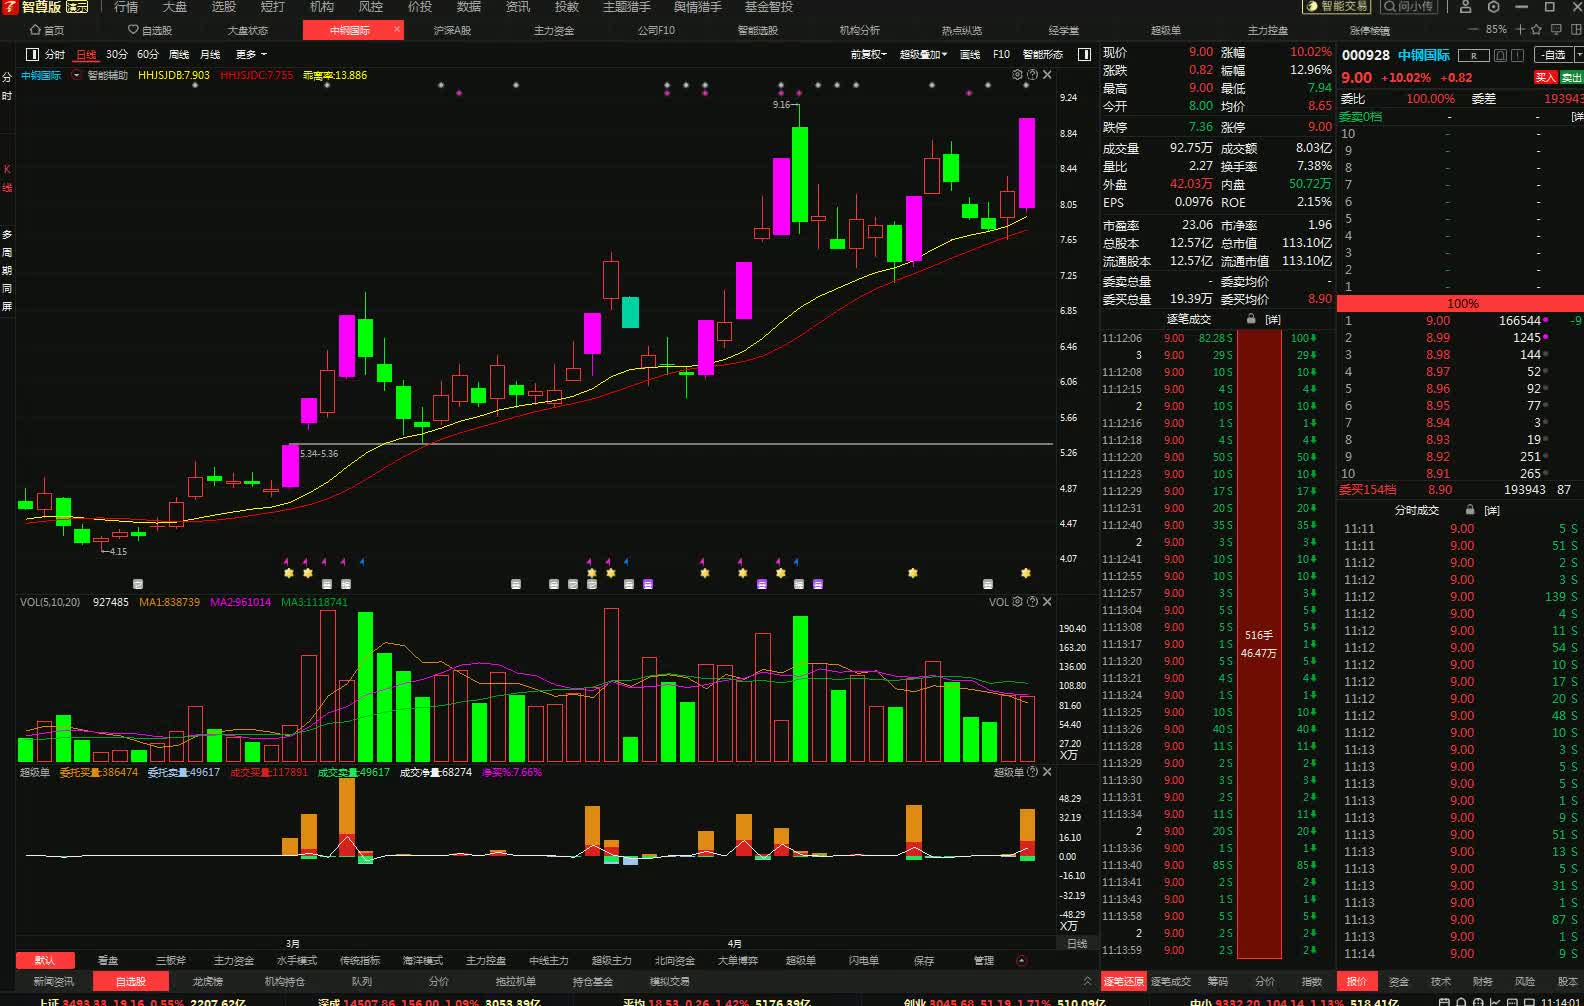The height and width of the screenshot is (1006, 1584).
Task: Collapse the bottom panel chevron
Action: (x=1087, y=982)
